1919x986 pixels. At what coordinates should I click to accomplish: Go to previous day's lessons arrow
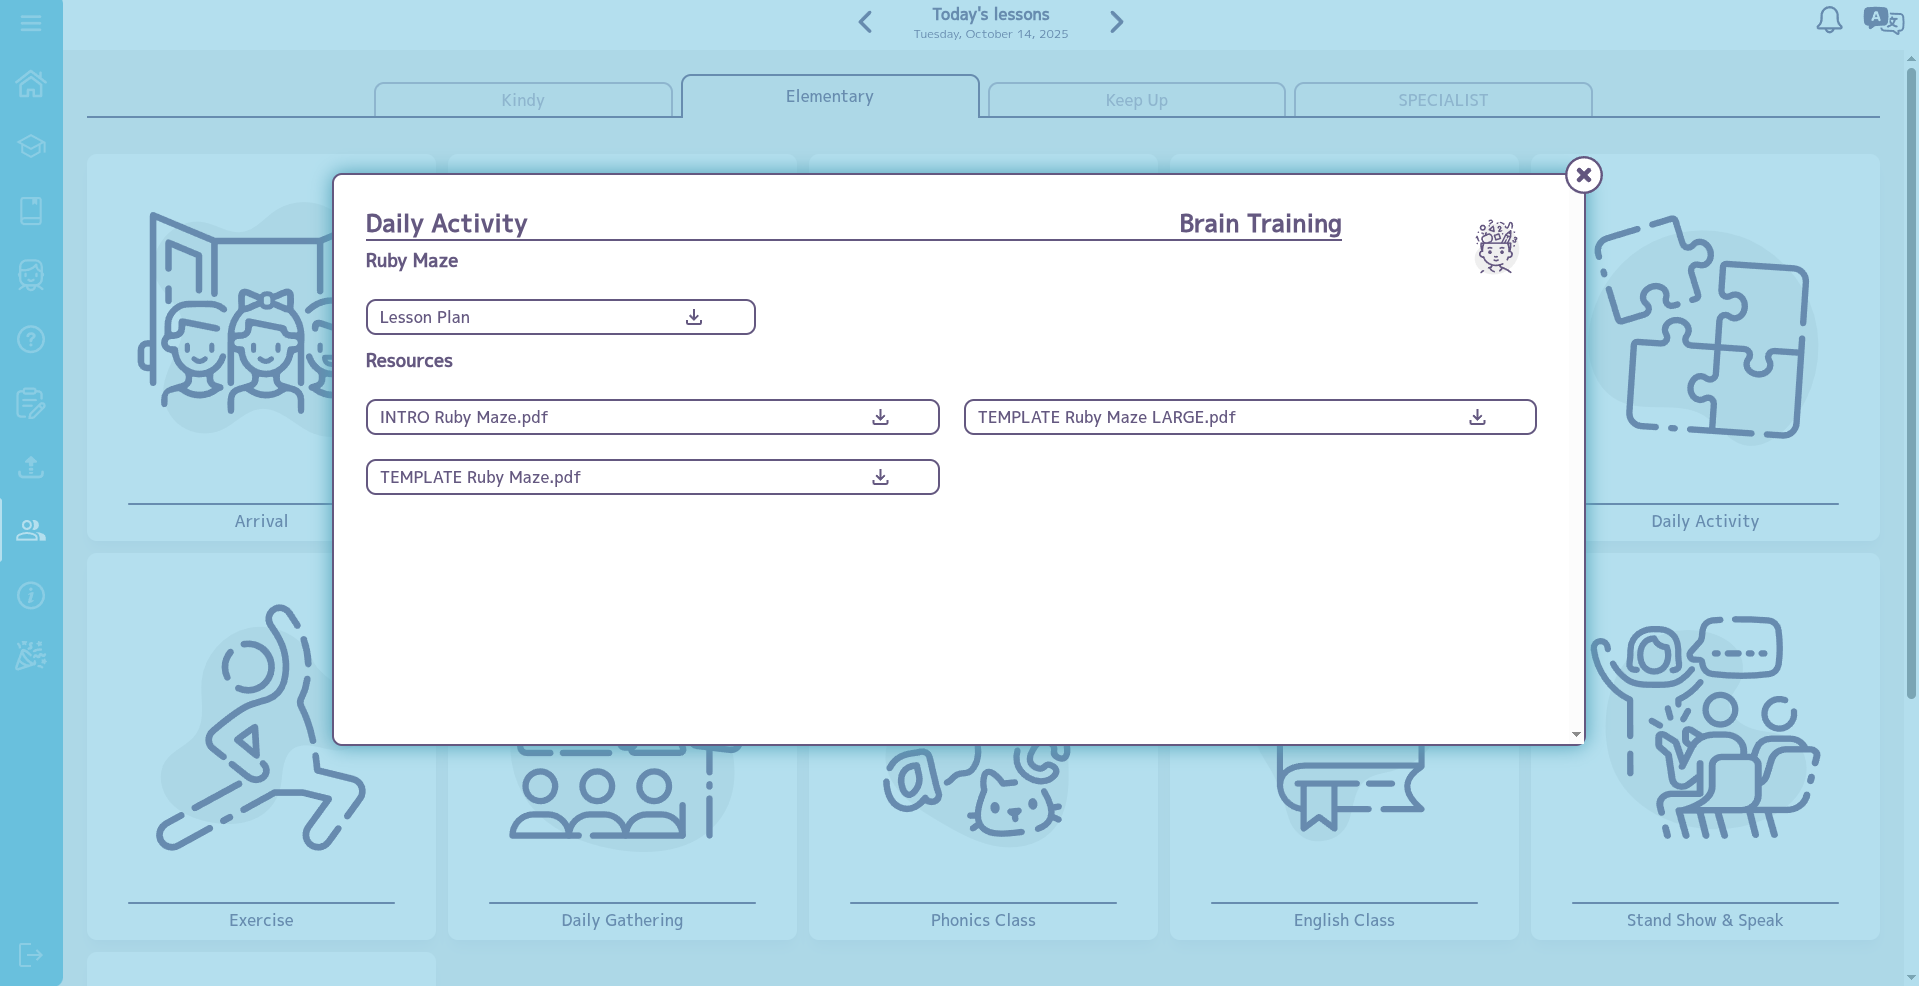866,22
